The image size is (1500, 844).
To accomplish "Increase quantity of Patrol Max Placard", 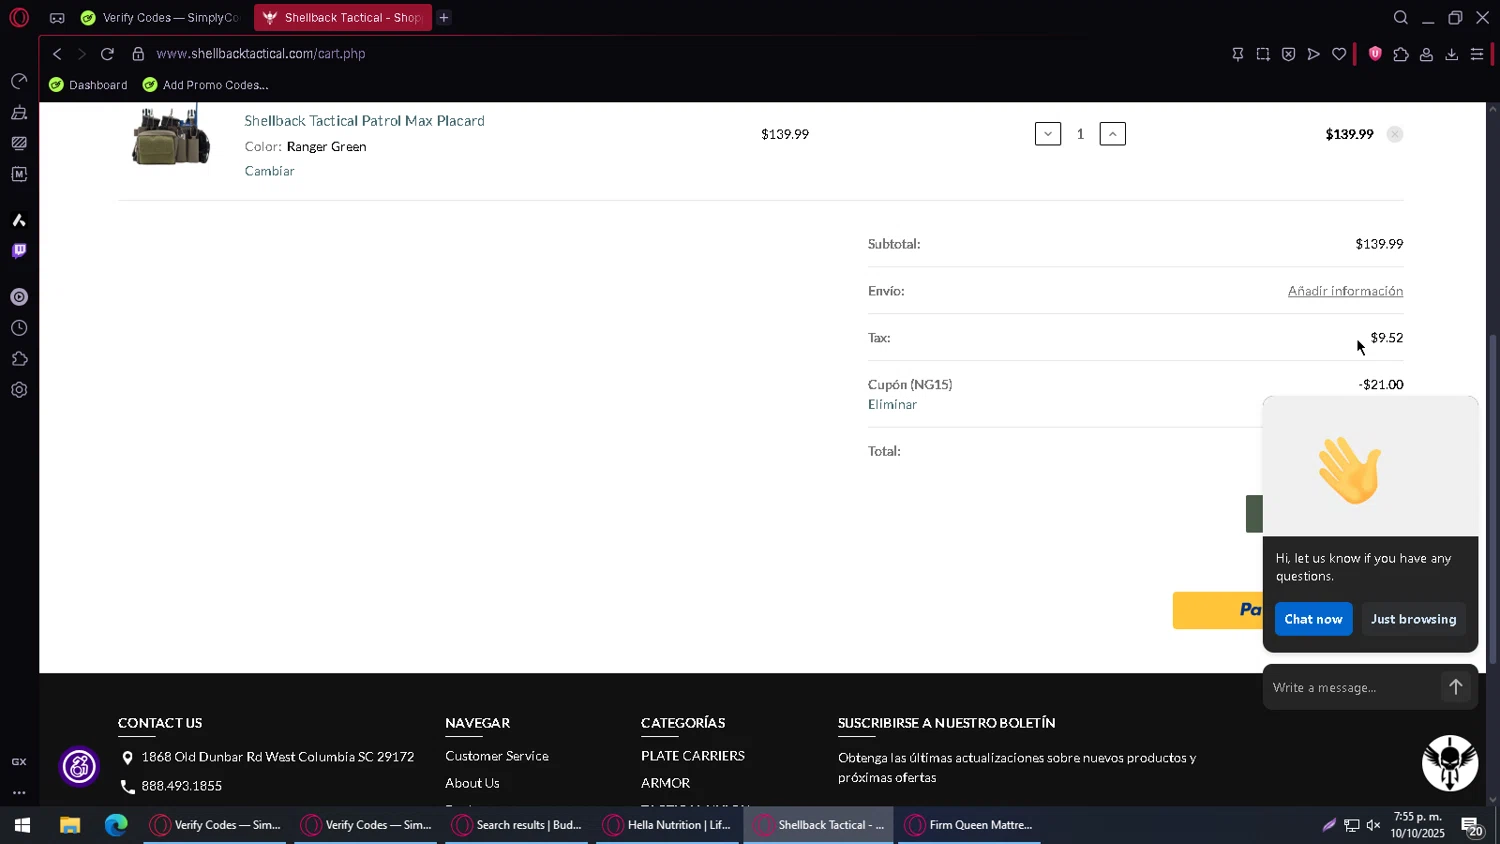I will [1113, 134].
